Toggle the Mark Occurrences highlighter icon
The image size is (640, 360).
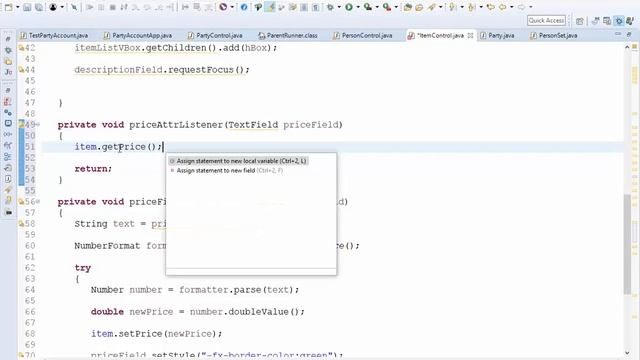(270, 7)
